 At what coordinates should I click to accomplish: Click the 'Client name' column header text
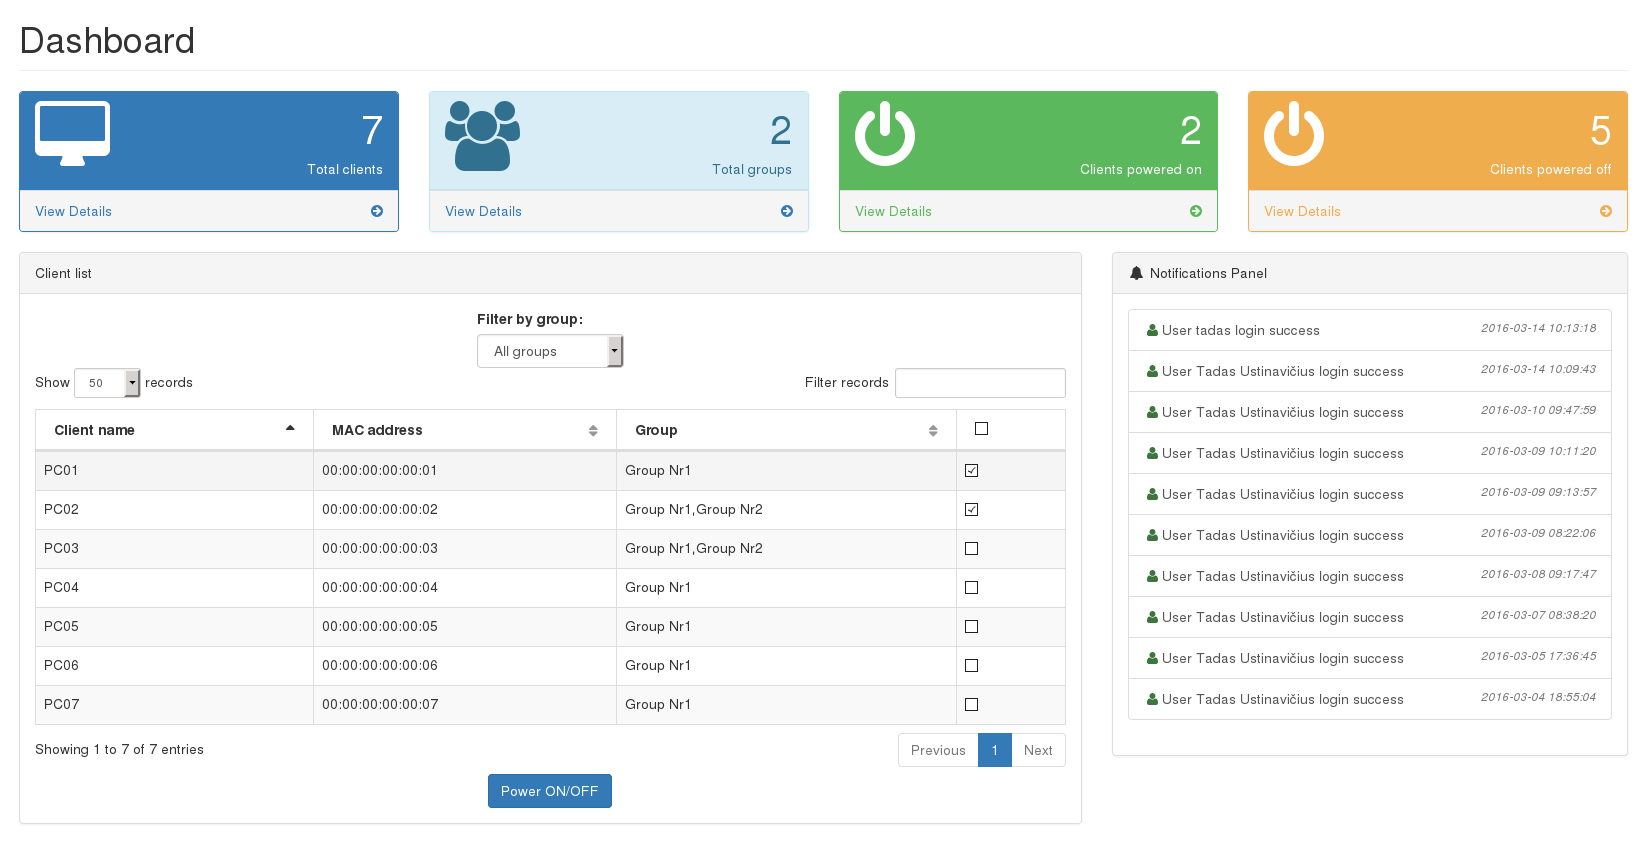94,430
